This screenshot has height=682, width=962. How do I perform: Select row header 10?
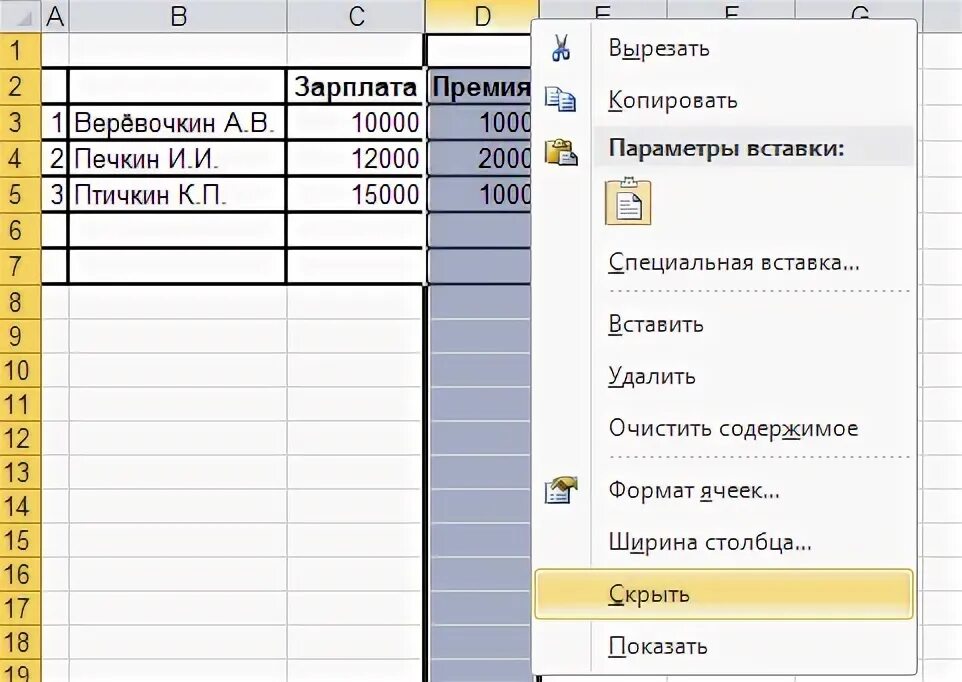click(20, 370)
